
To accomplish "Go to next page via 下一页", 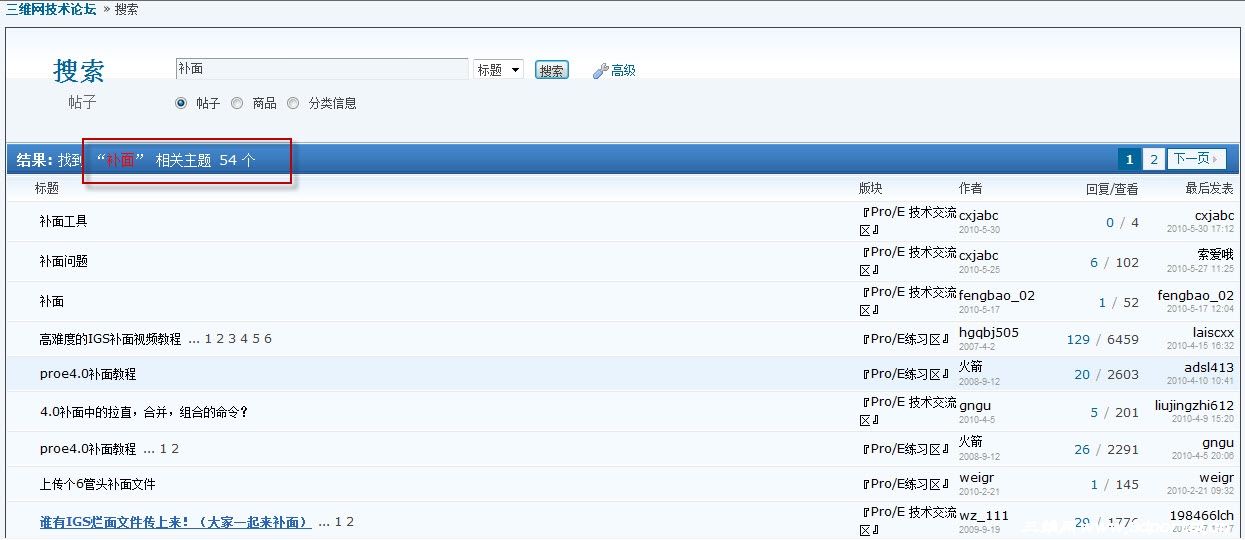I will point(1196,159).
